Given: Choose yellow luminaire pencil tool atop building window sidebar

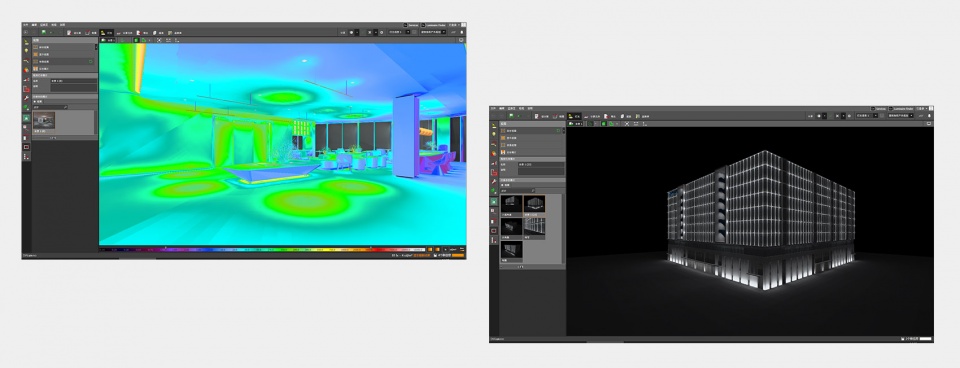Looking at the screenshot, I should [493, 126].
